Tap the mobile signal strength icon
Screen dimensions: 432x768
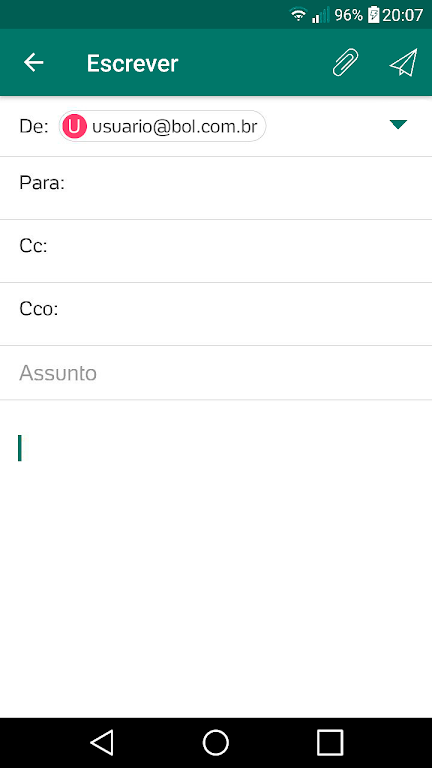[x=321, y=15]
